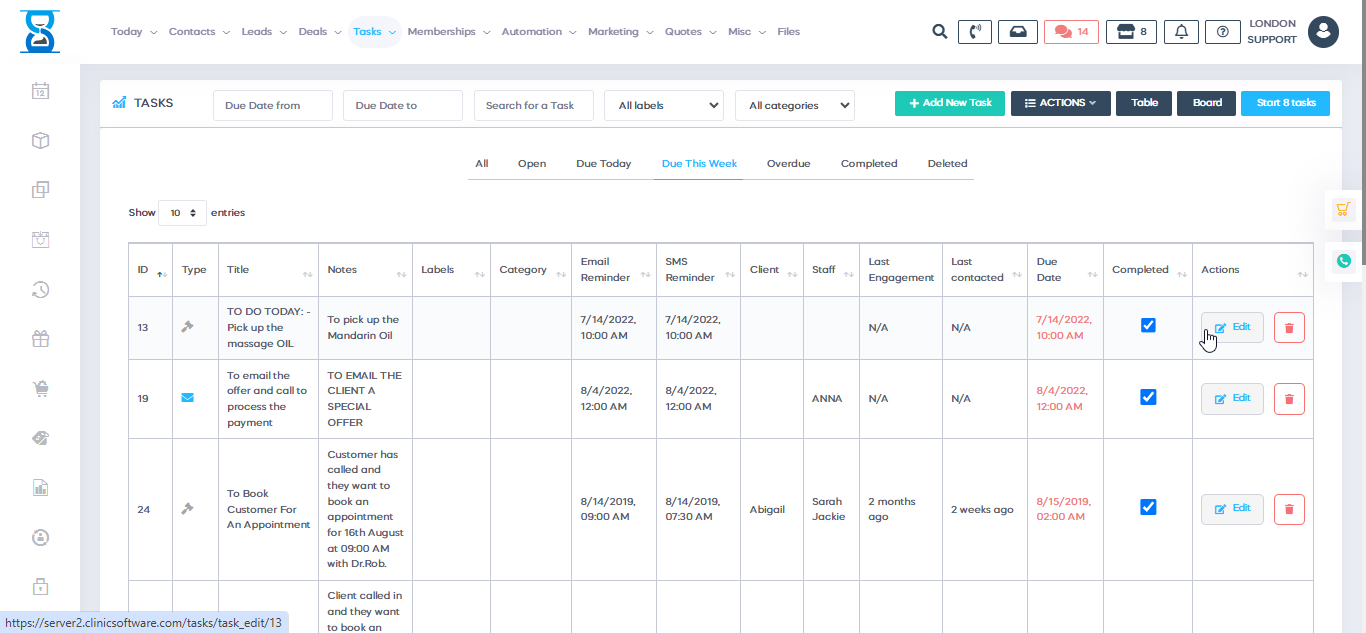Open the inbox tray icon

coord(1018,32)
